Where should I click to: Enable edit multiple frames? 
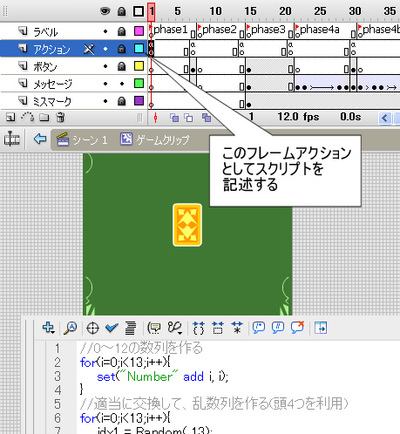tap(207, 117)
